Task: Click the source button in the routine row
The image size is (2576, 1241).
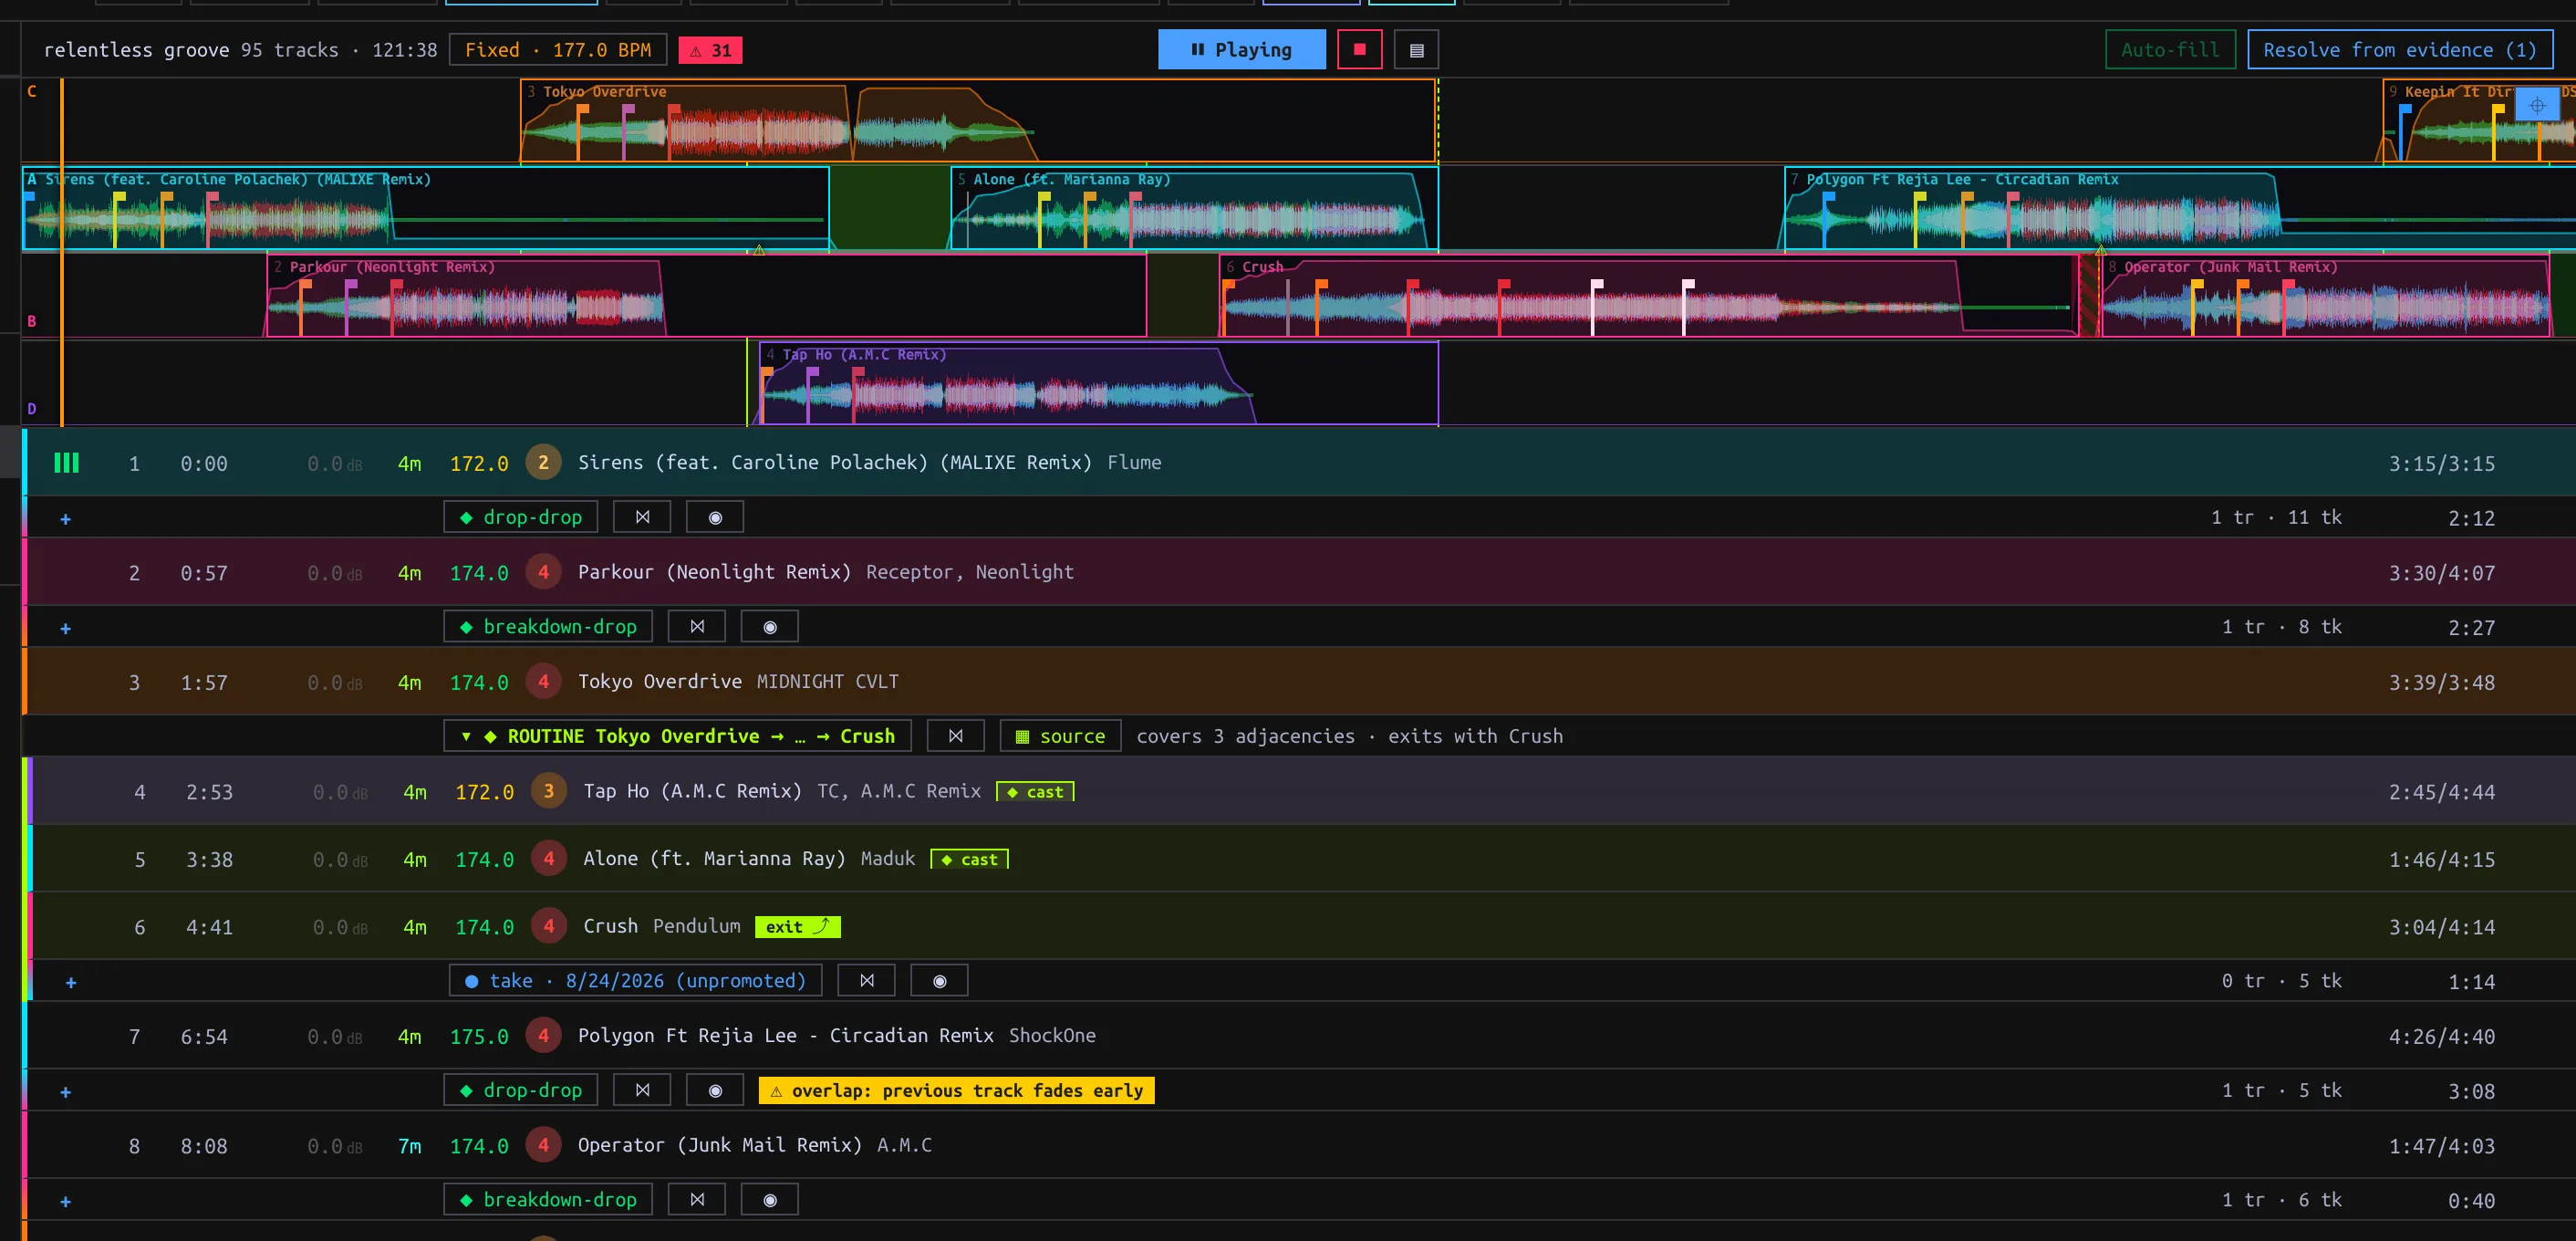Action: tap(1060, 736)
